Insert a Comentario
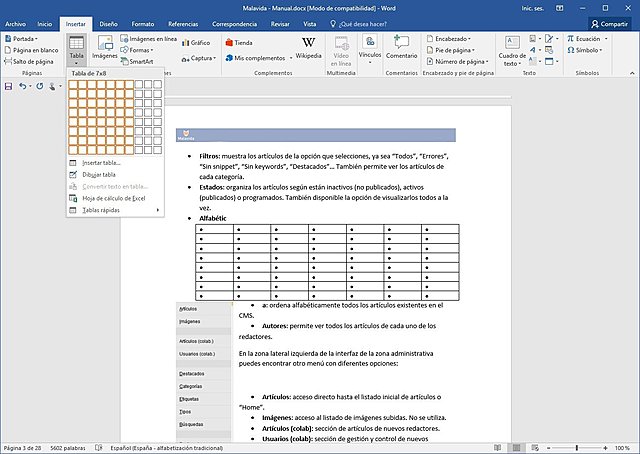The image size is (640, 454). tap(402, 47)
